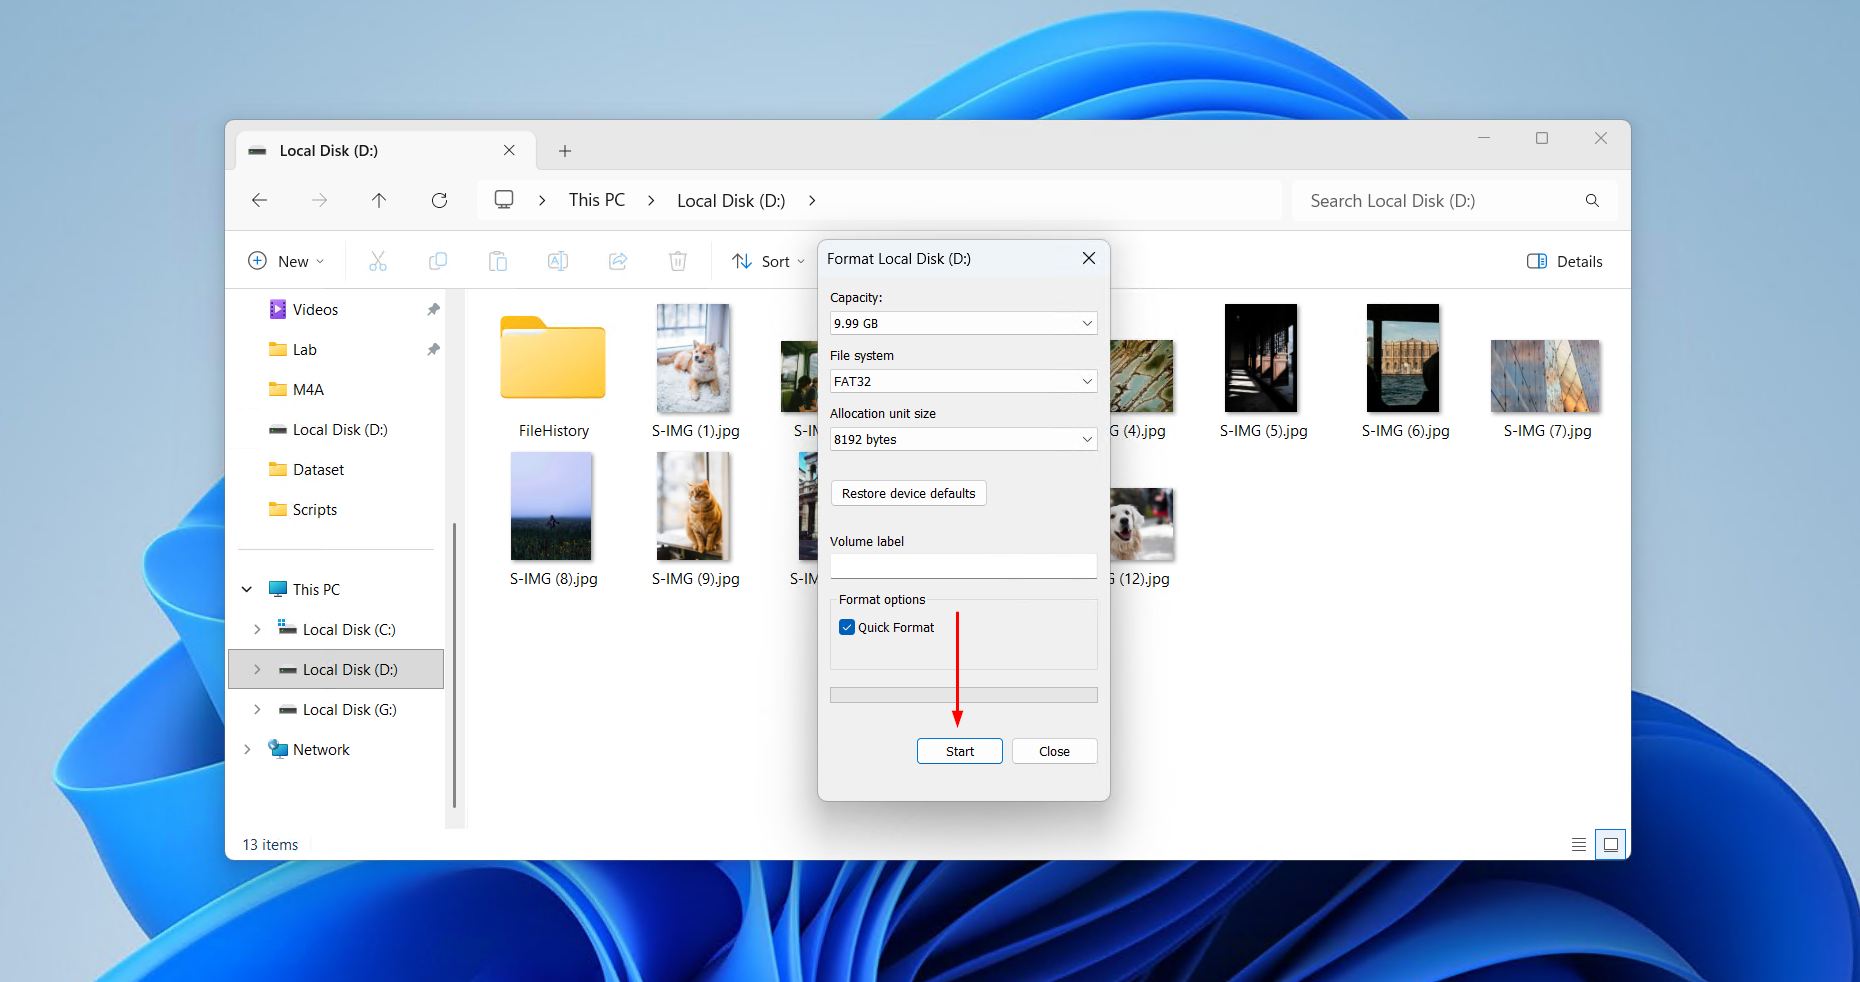Click the Cut scissors icon
The height and width of the screenshot is (982, 1860).
click(x=377, y=261)
